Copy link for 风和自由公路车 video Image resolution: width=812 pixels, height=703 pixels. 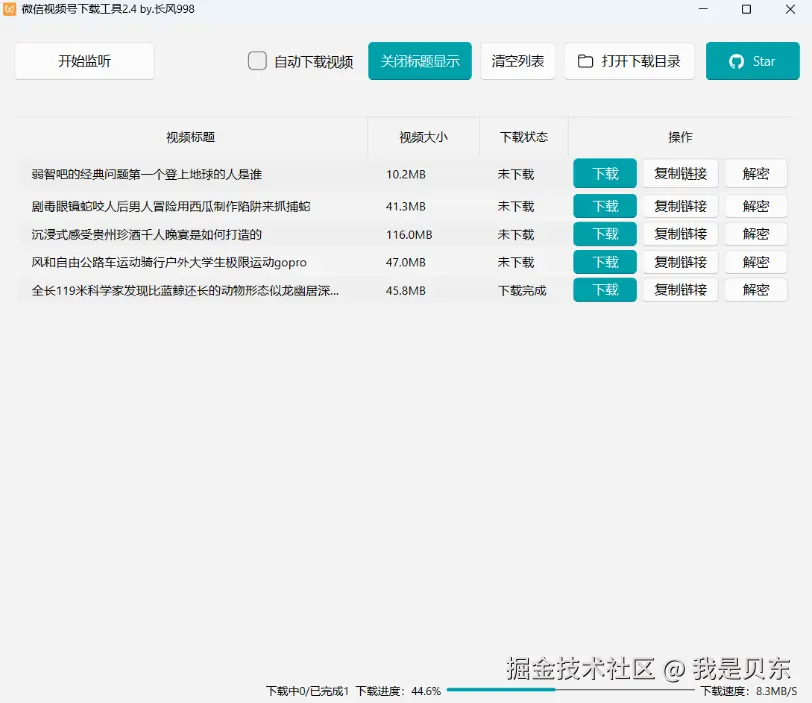pyautogui.click(x=680, y=262)
